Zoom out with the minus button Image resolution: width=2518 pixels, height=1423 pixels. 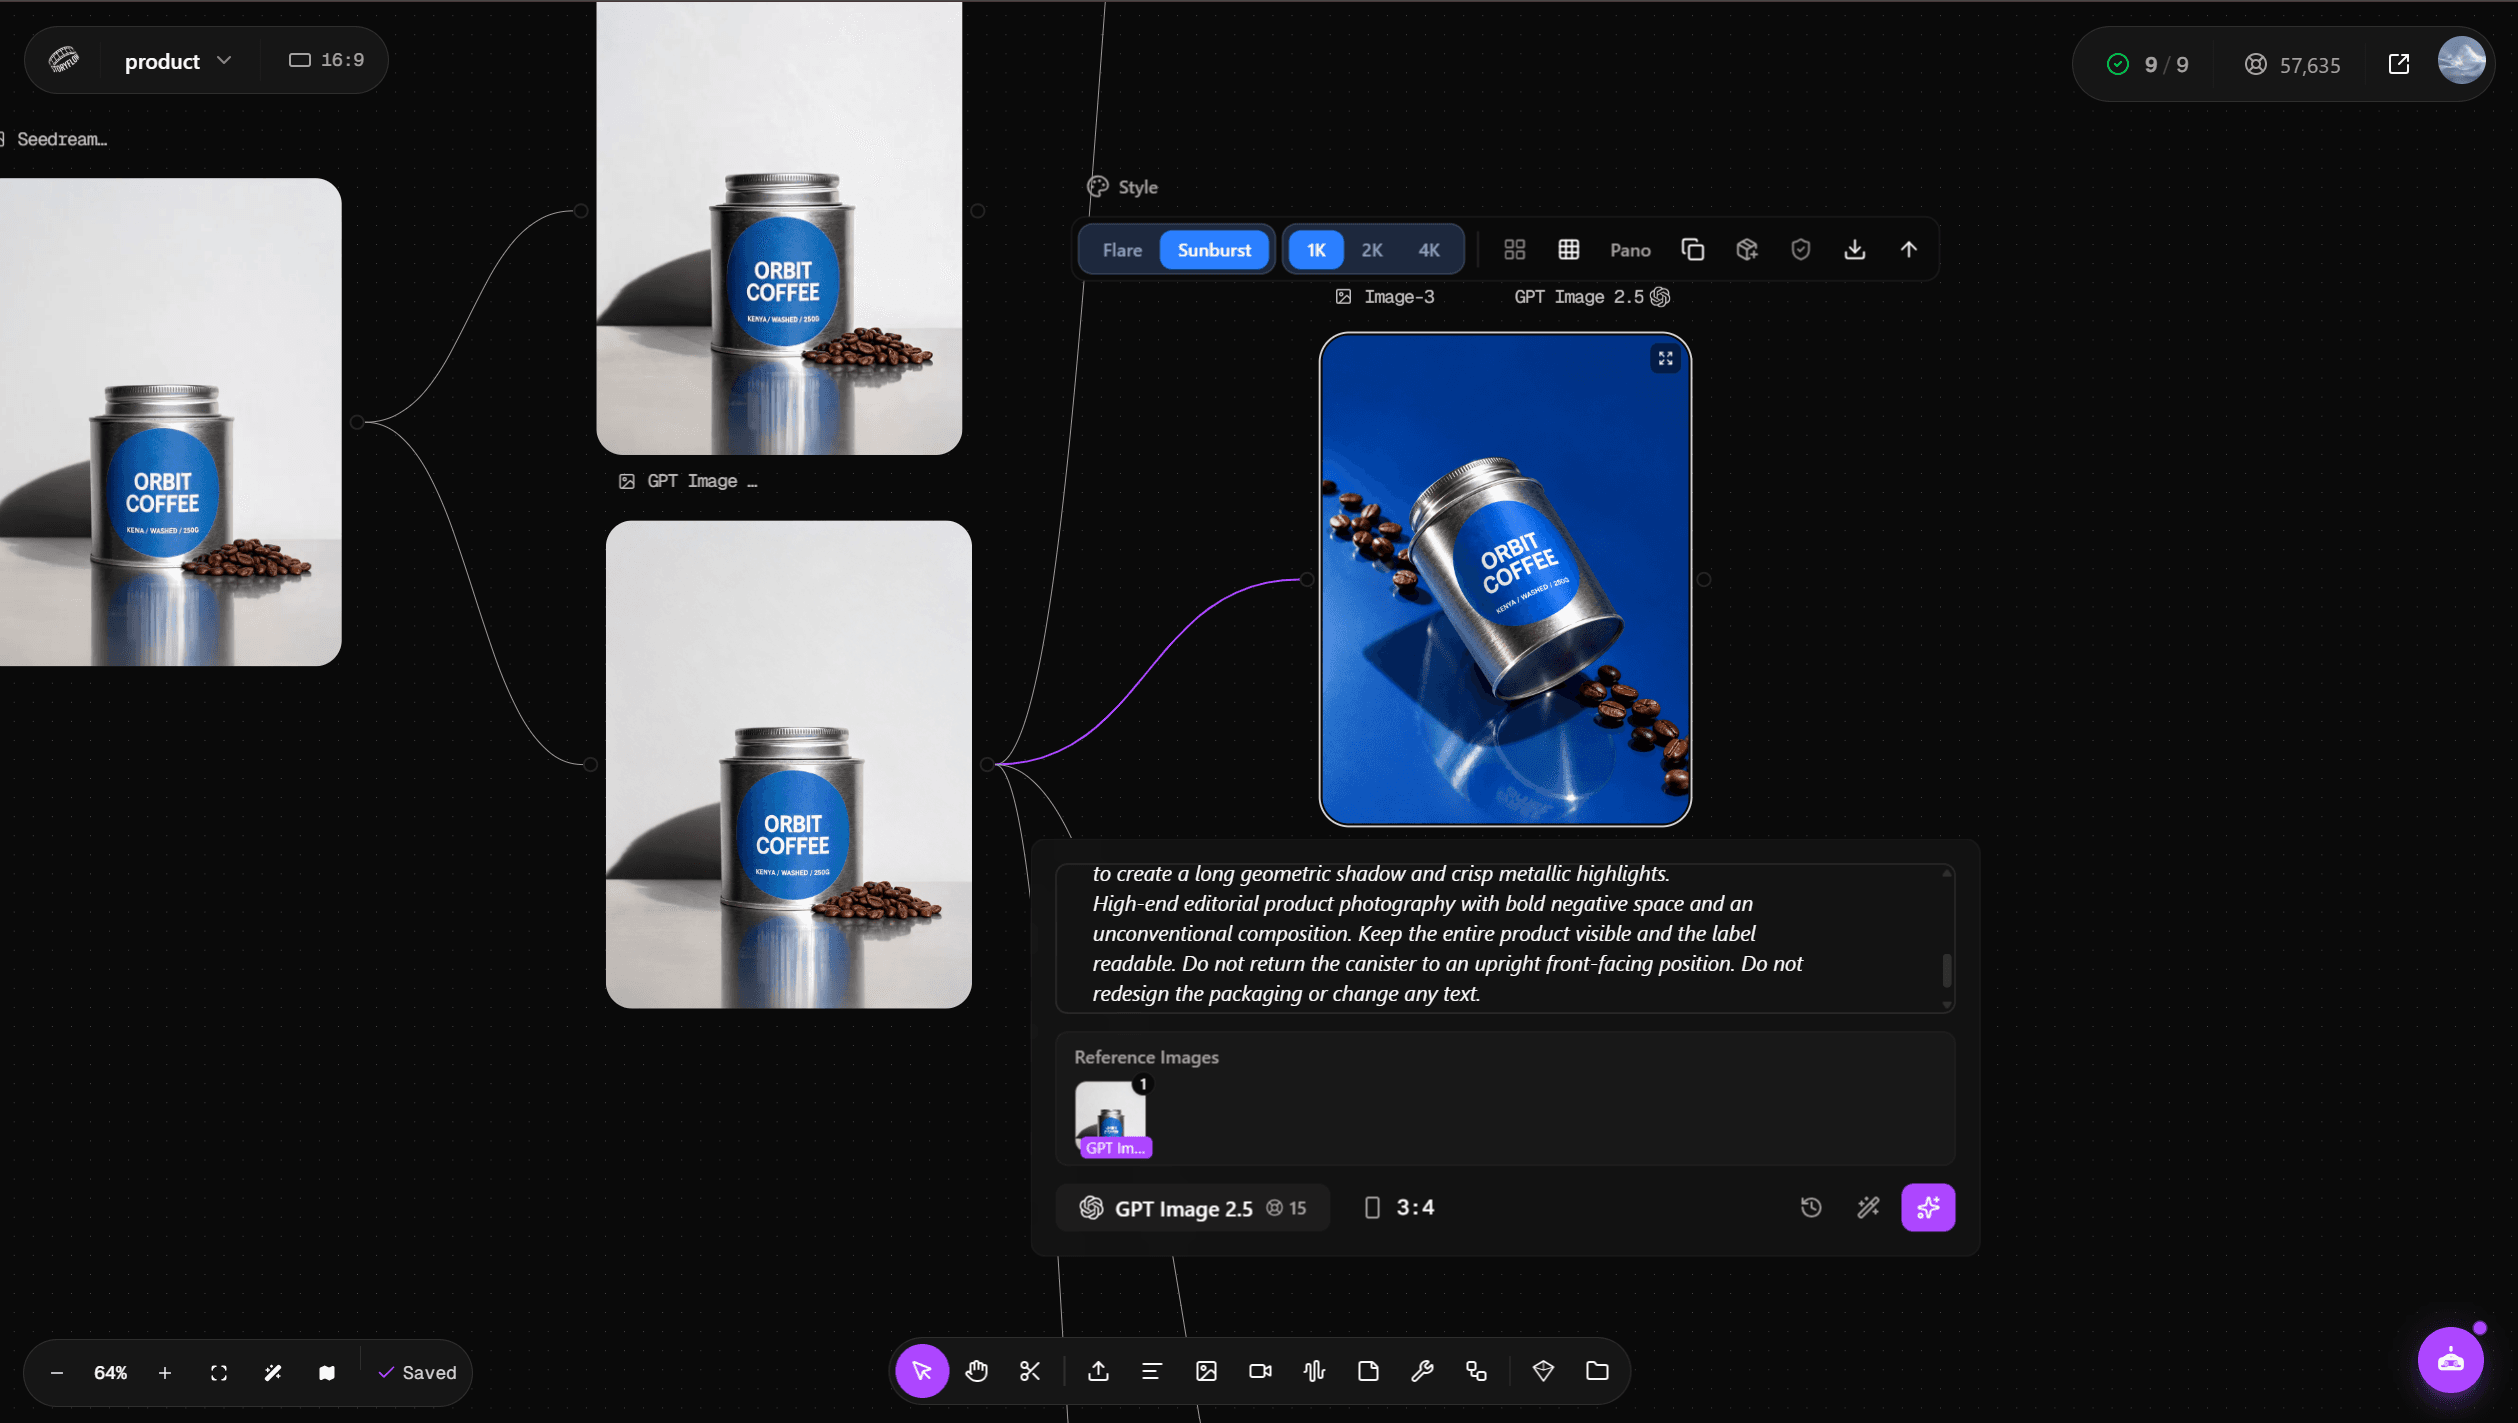(x=57, y=1373)
